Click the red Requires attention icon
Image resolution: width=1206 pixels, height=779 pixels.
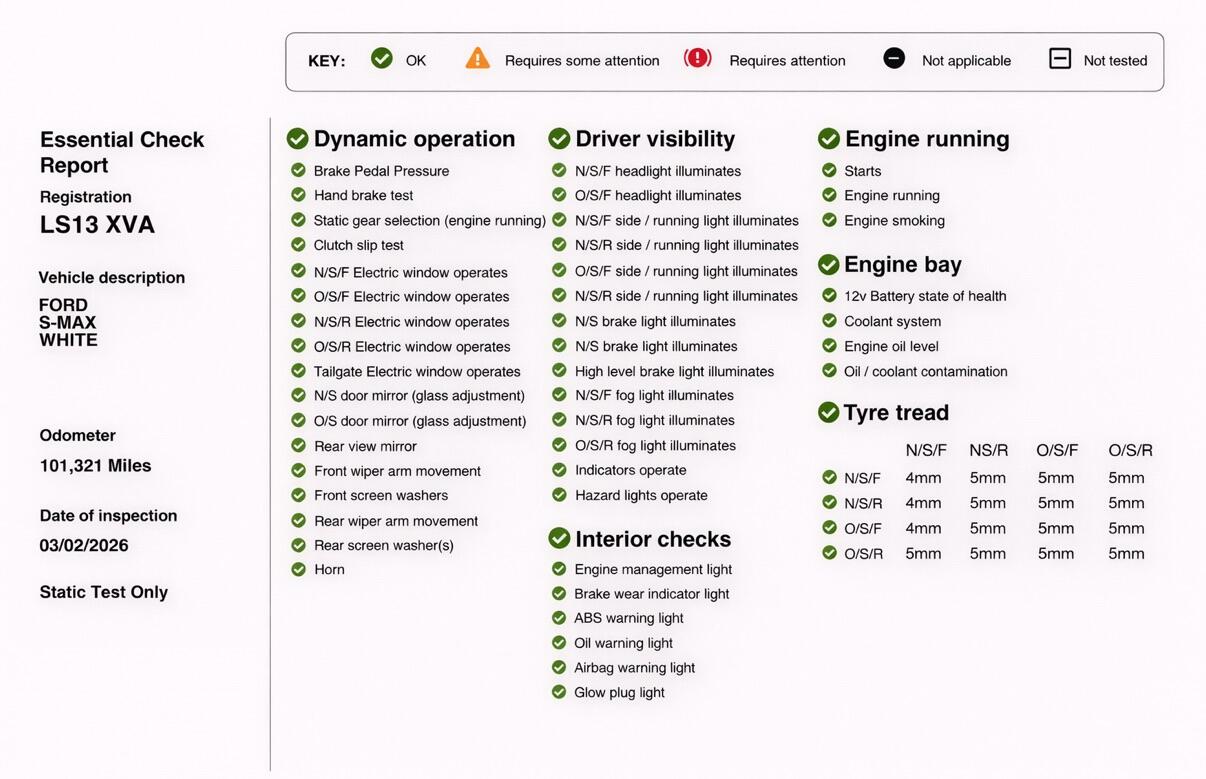697,59
